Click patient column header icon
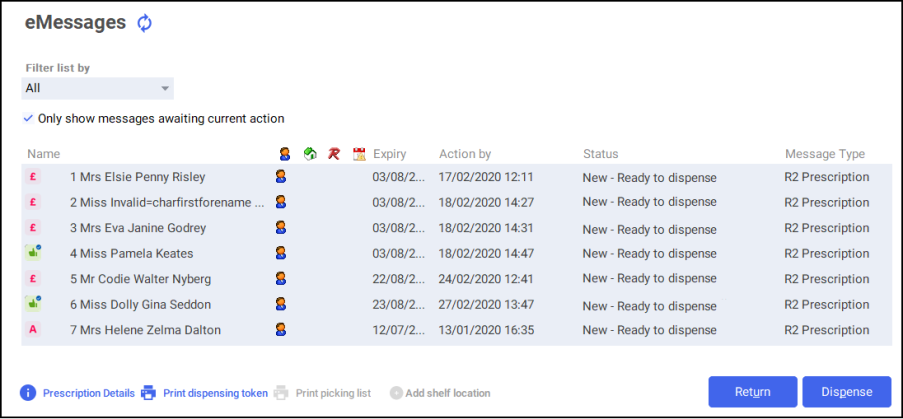 [285, 154]
